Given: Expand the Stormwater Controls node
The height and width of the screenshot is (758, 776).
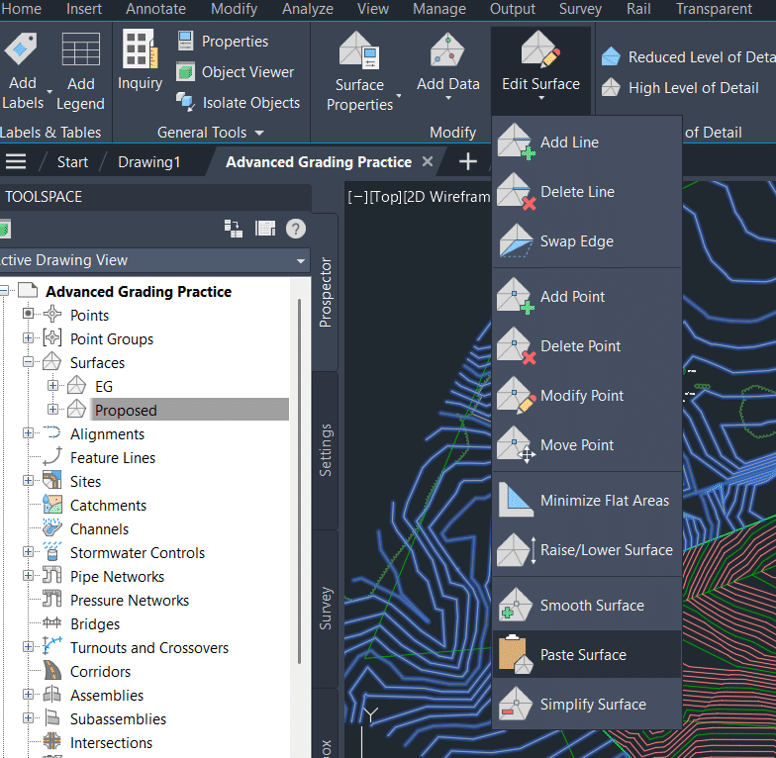Looking at the screenshot, I should click(x=28, y=552).
